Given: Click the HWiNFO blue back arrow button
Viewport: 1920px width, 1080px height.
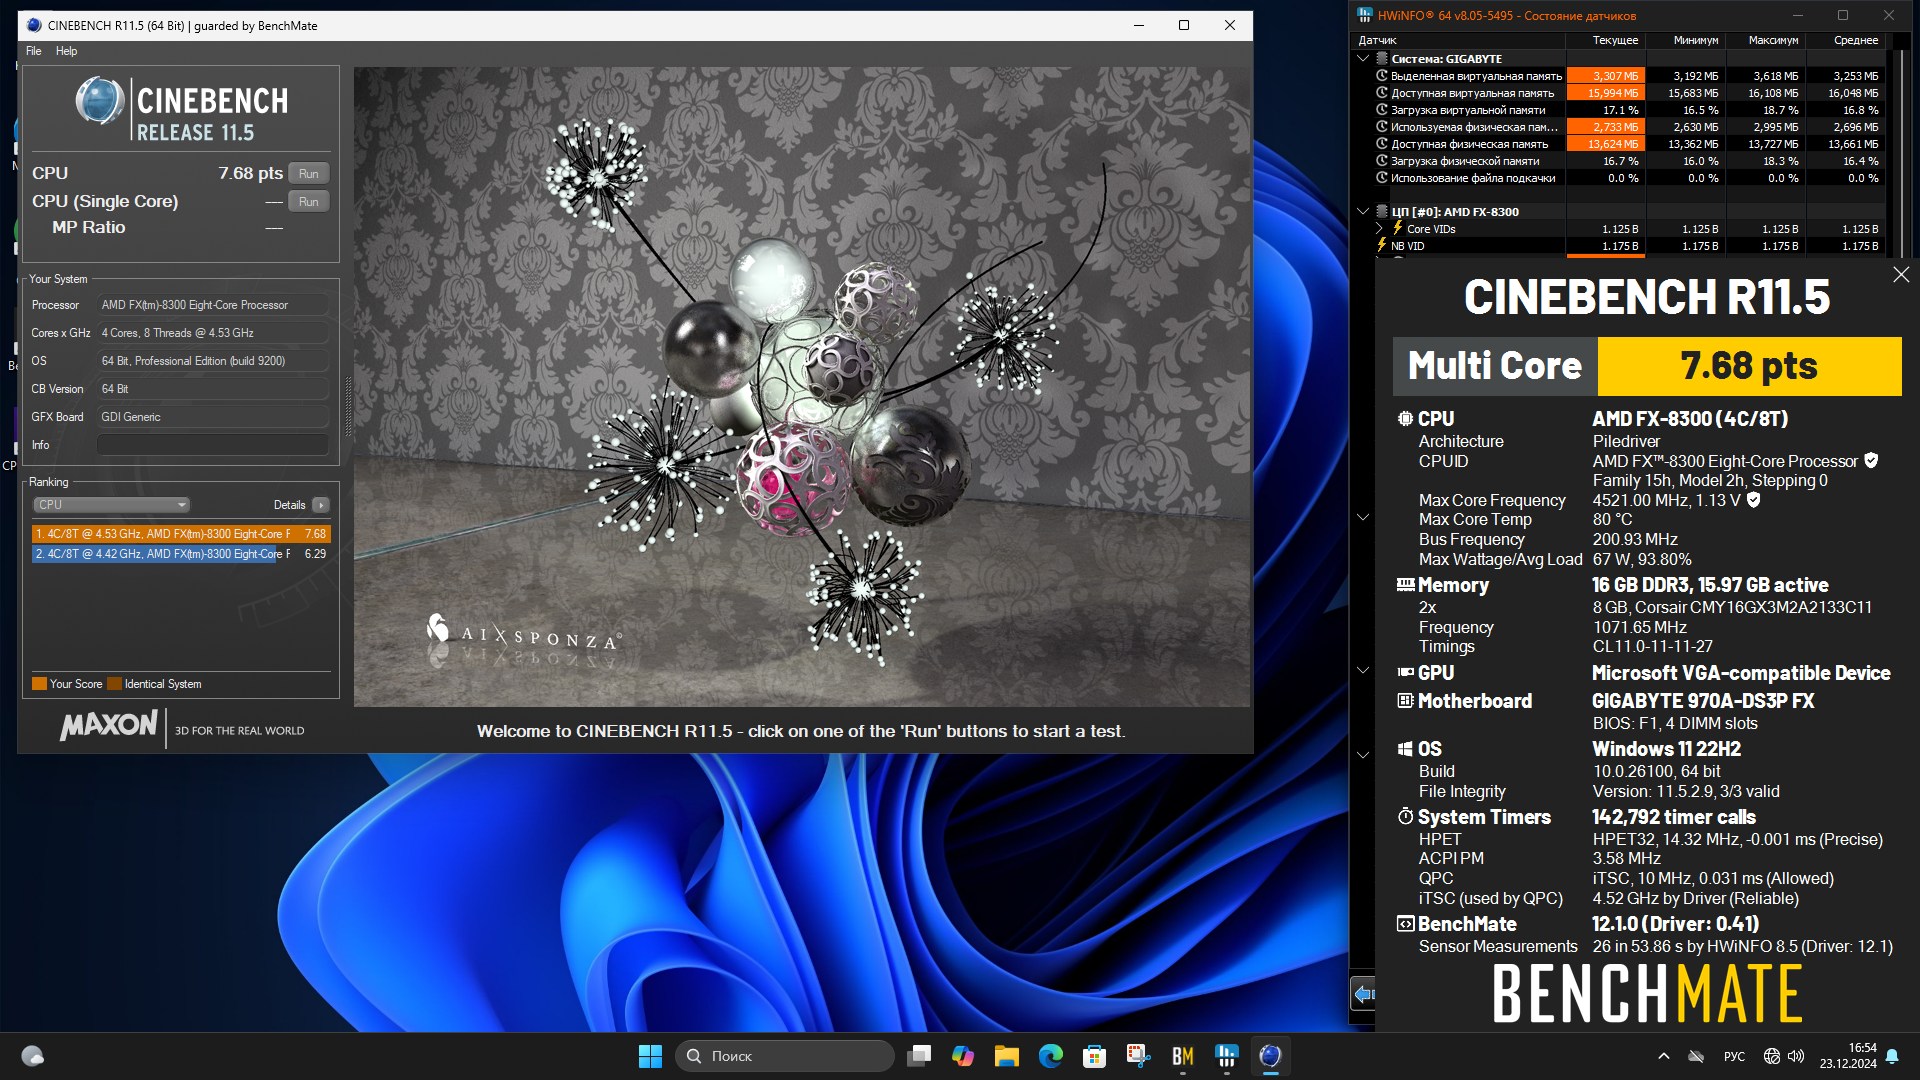Looking at the screenshot, I should coord(1363,994).
